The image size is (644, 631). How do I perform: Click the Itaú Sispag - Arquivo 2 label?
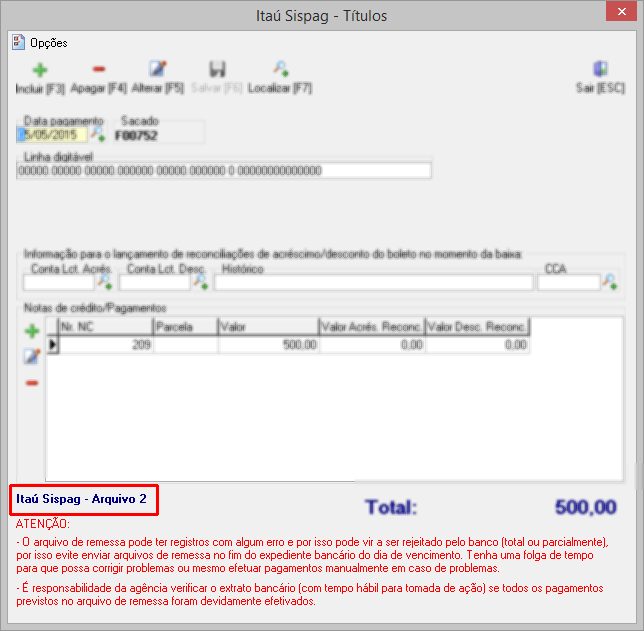click(x=81, y=499)
